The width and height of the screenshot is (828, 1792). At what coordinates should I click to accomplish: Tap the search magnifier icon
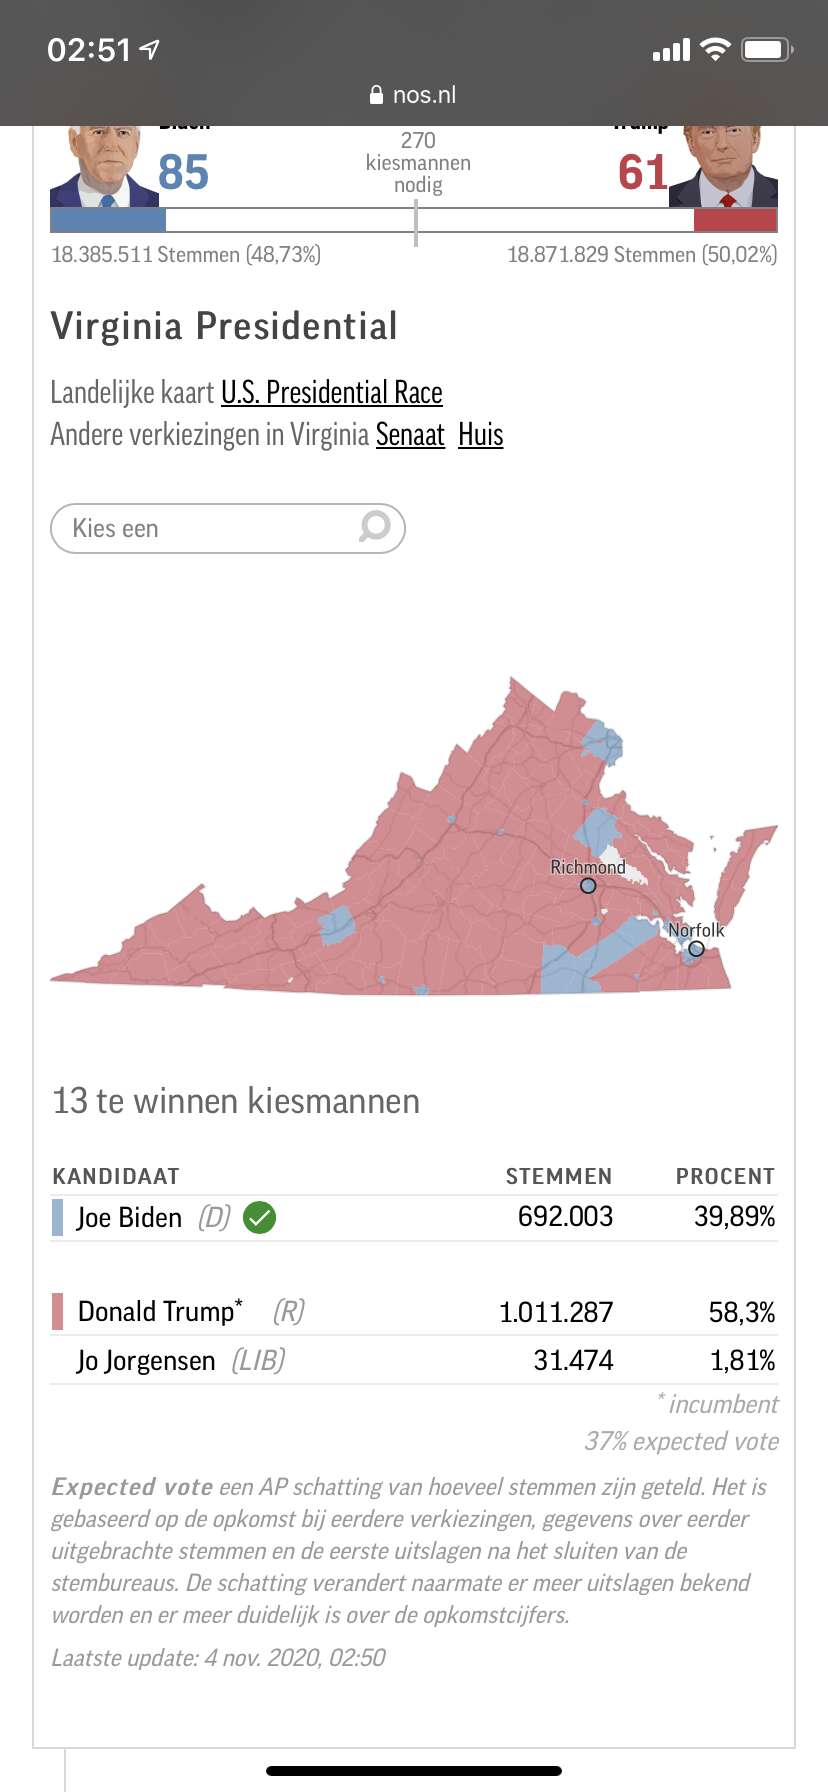[x=374, y=526]
